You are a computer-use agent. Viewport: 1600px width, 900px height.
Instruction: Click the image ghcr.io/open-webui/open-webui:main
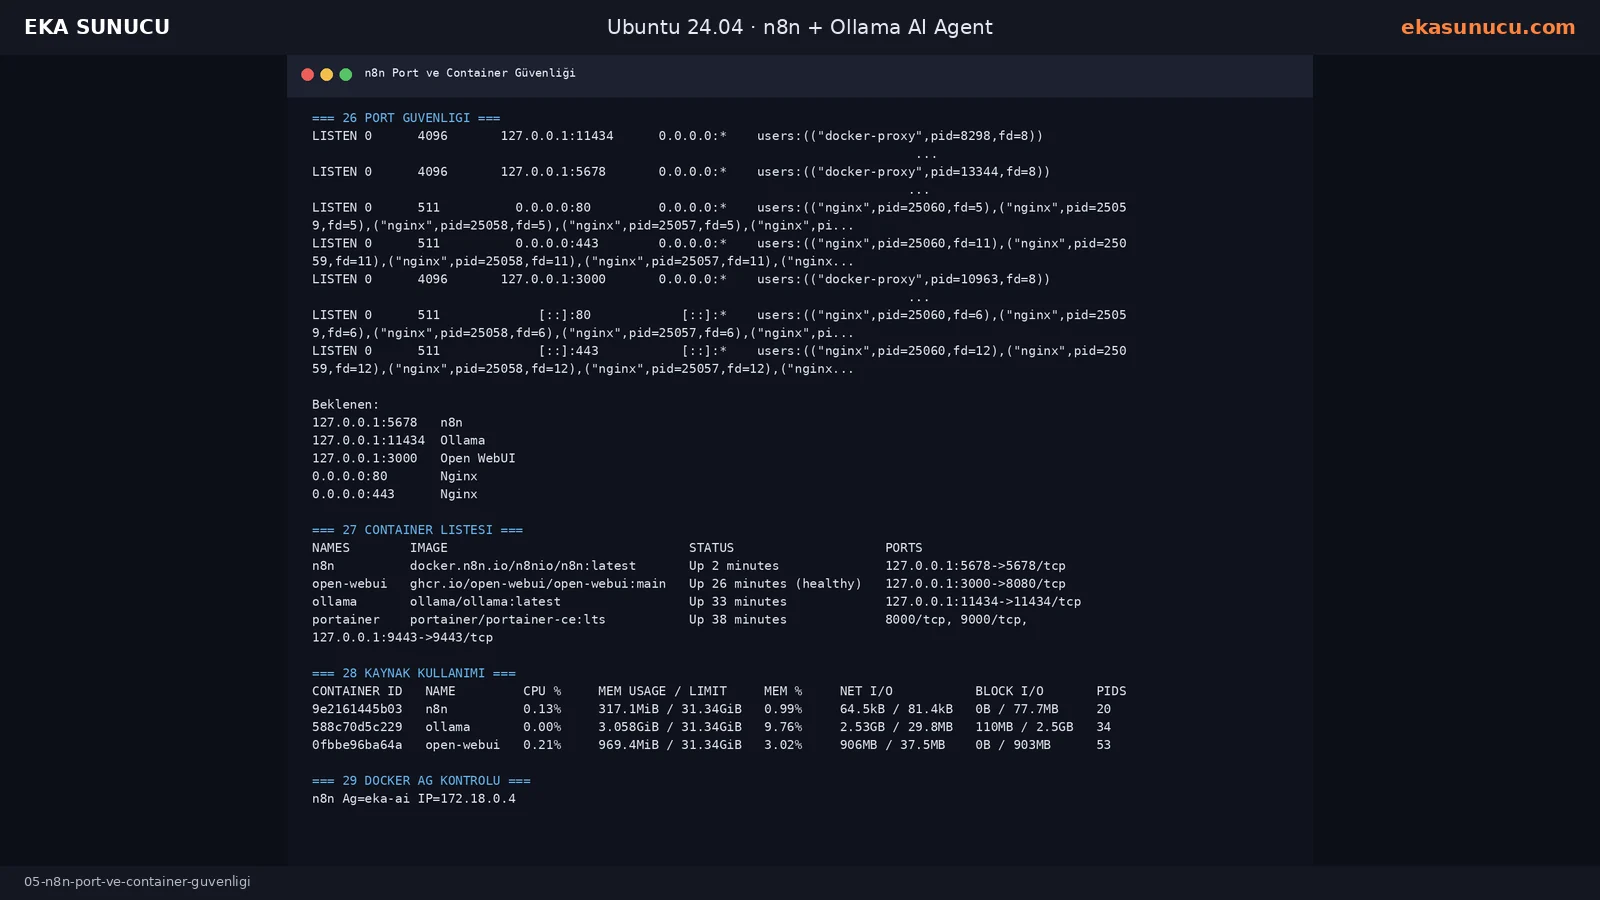[x=538, y=584]
